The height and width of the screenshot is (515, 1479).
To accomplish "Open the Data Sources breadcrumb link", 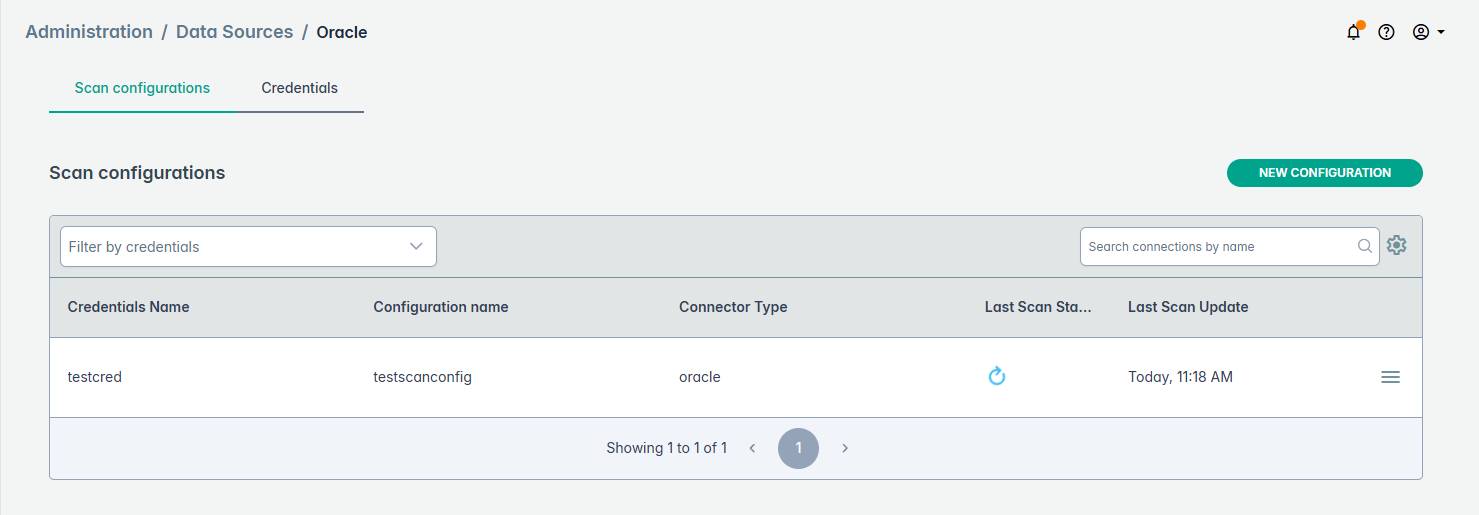I will tap(234, 32).
